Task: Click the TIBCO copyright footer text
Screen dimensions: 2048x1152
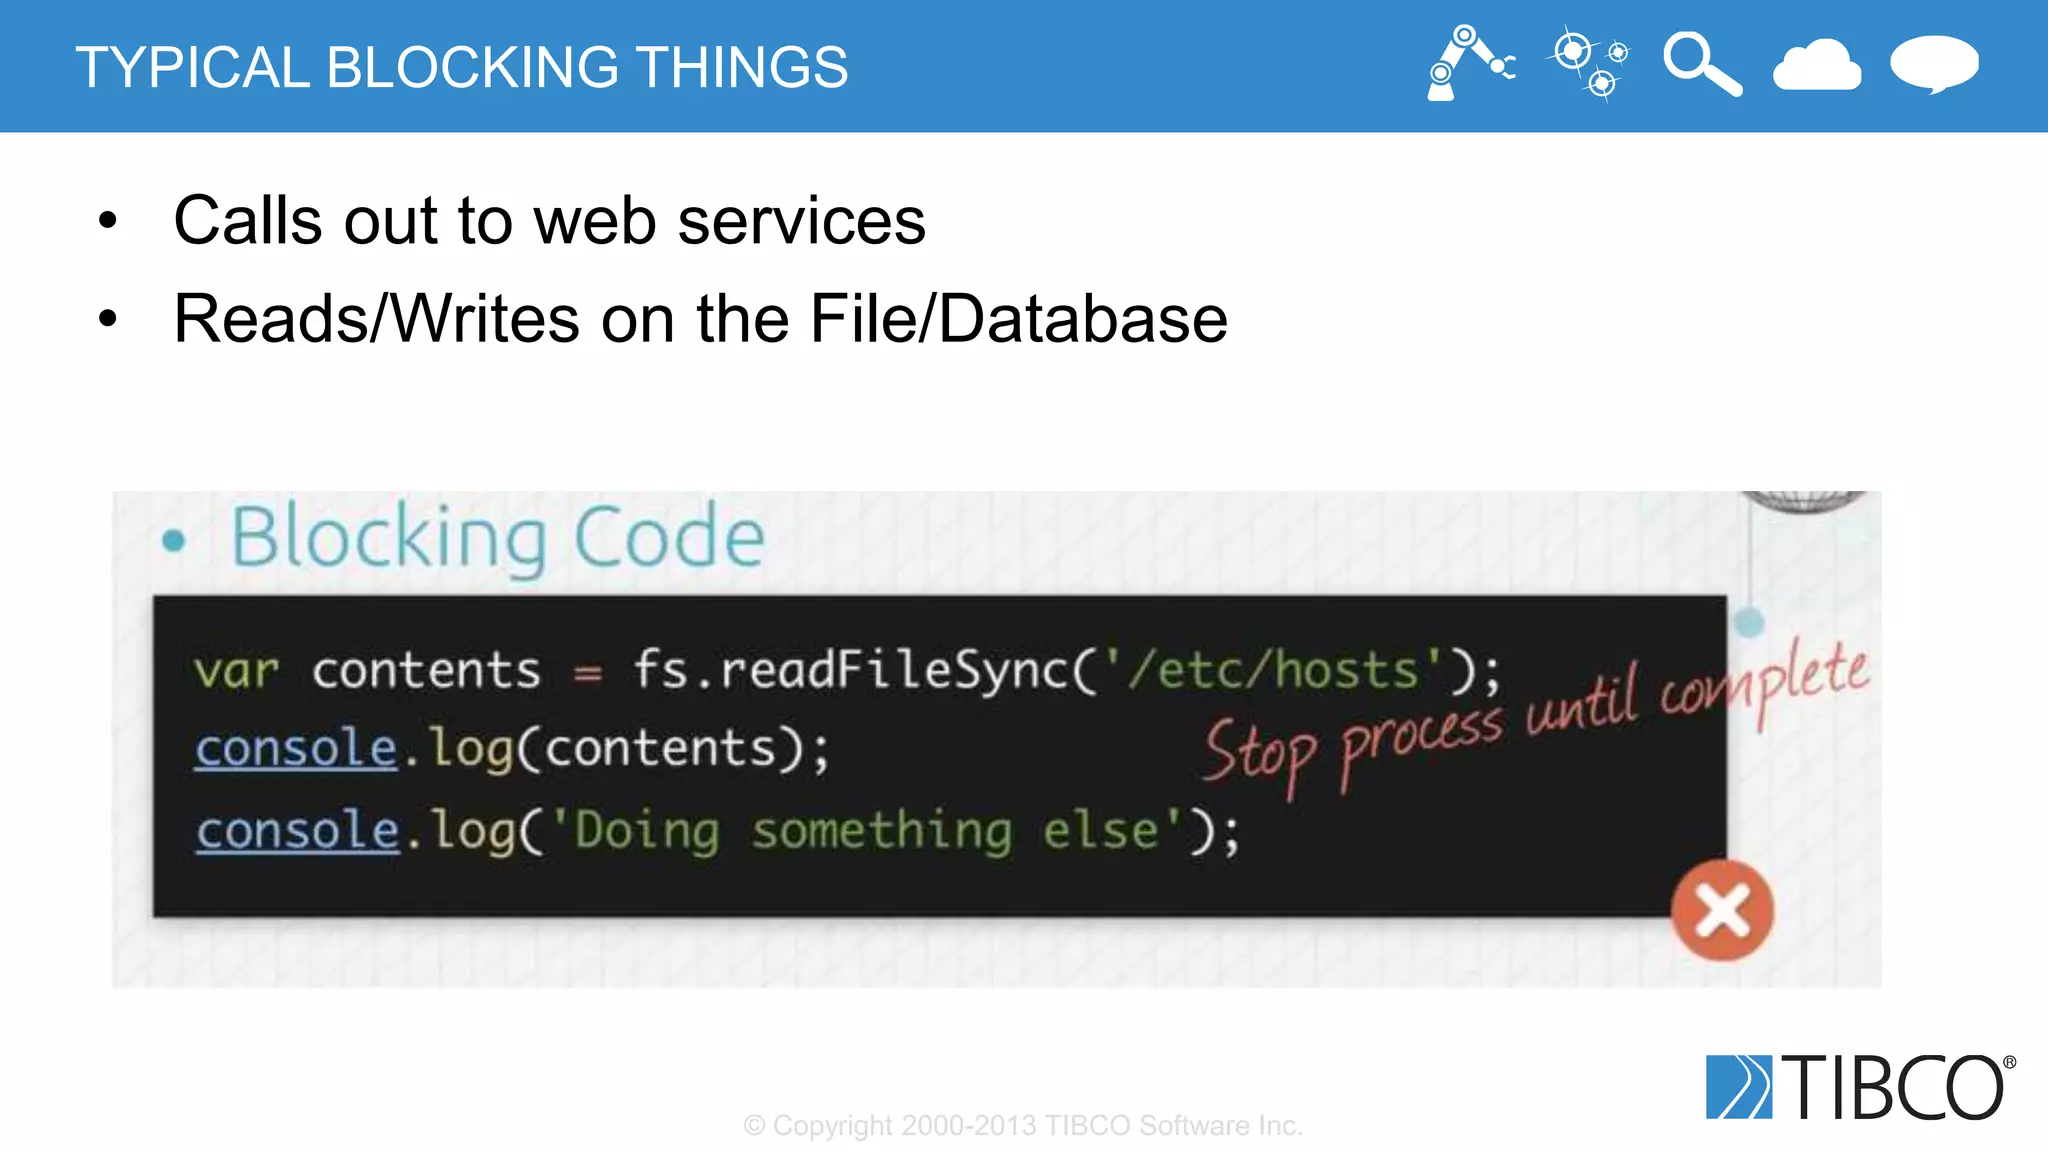Action: point(1023,1126)
